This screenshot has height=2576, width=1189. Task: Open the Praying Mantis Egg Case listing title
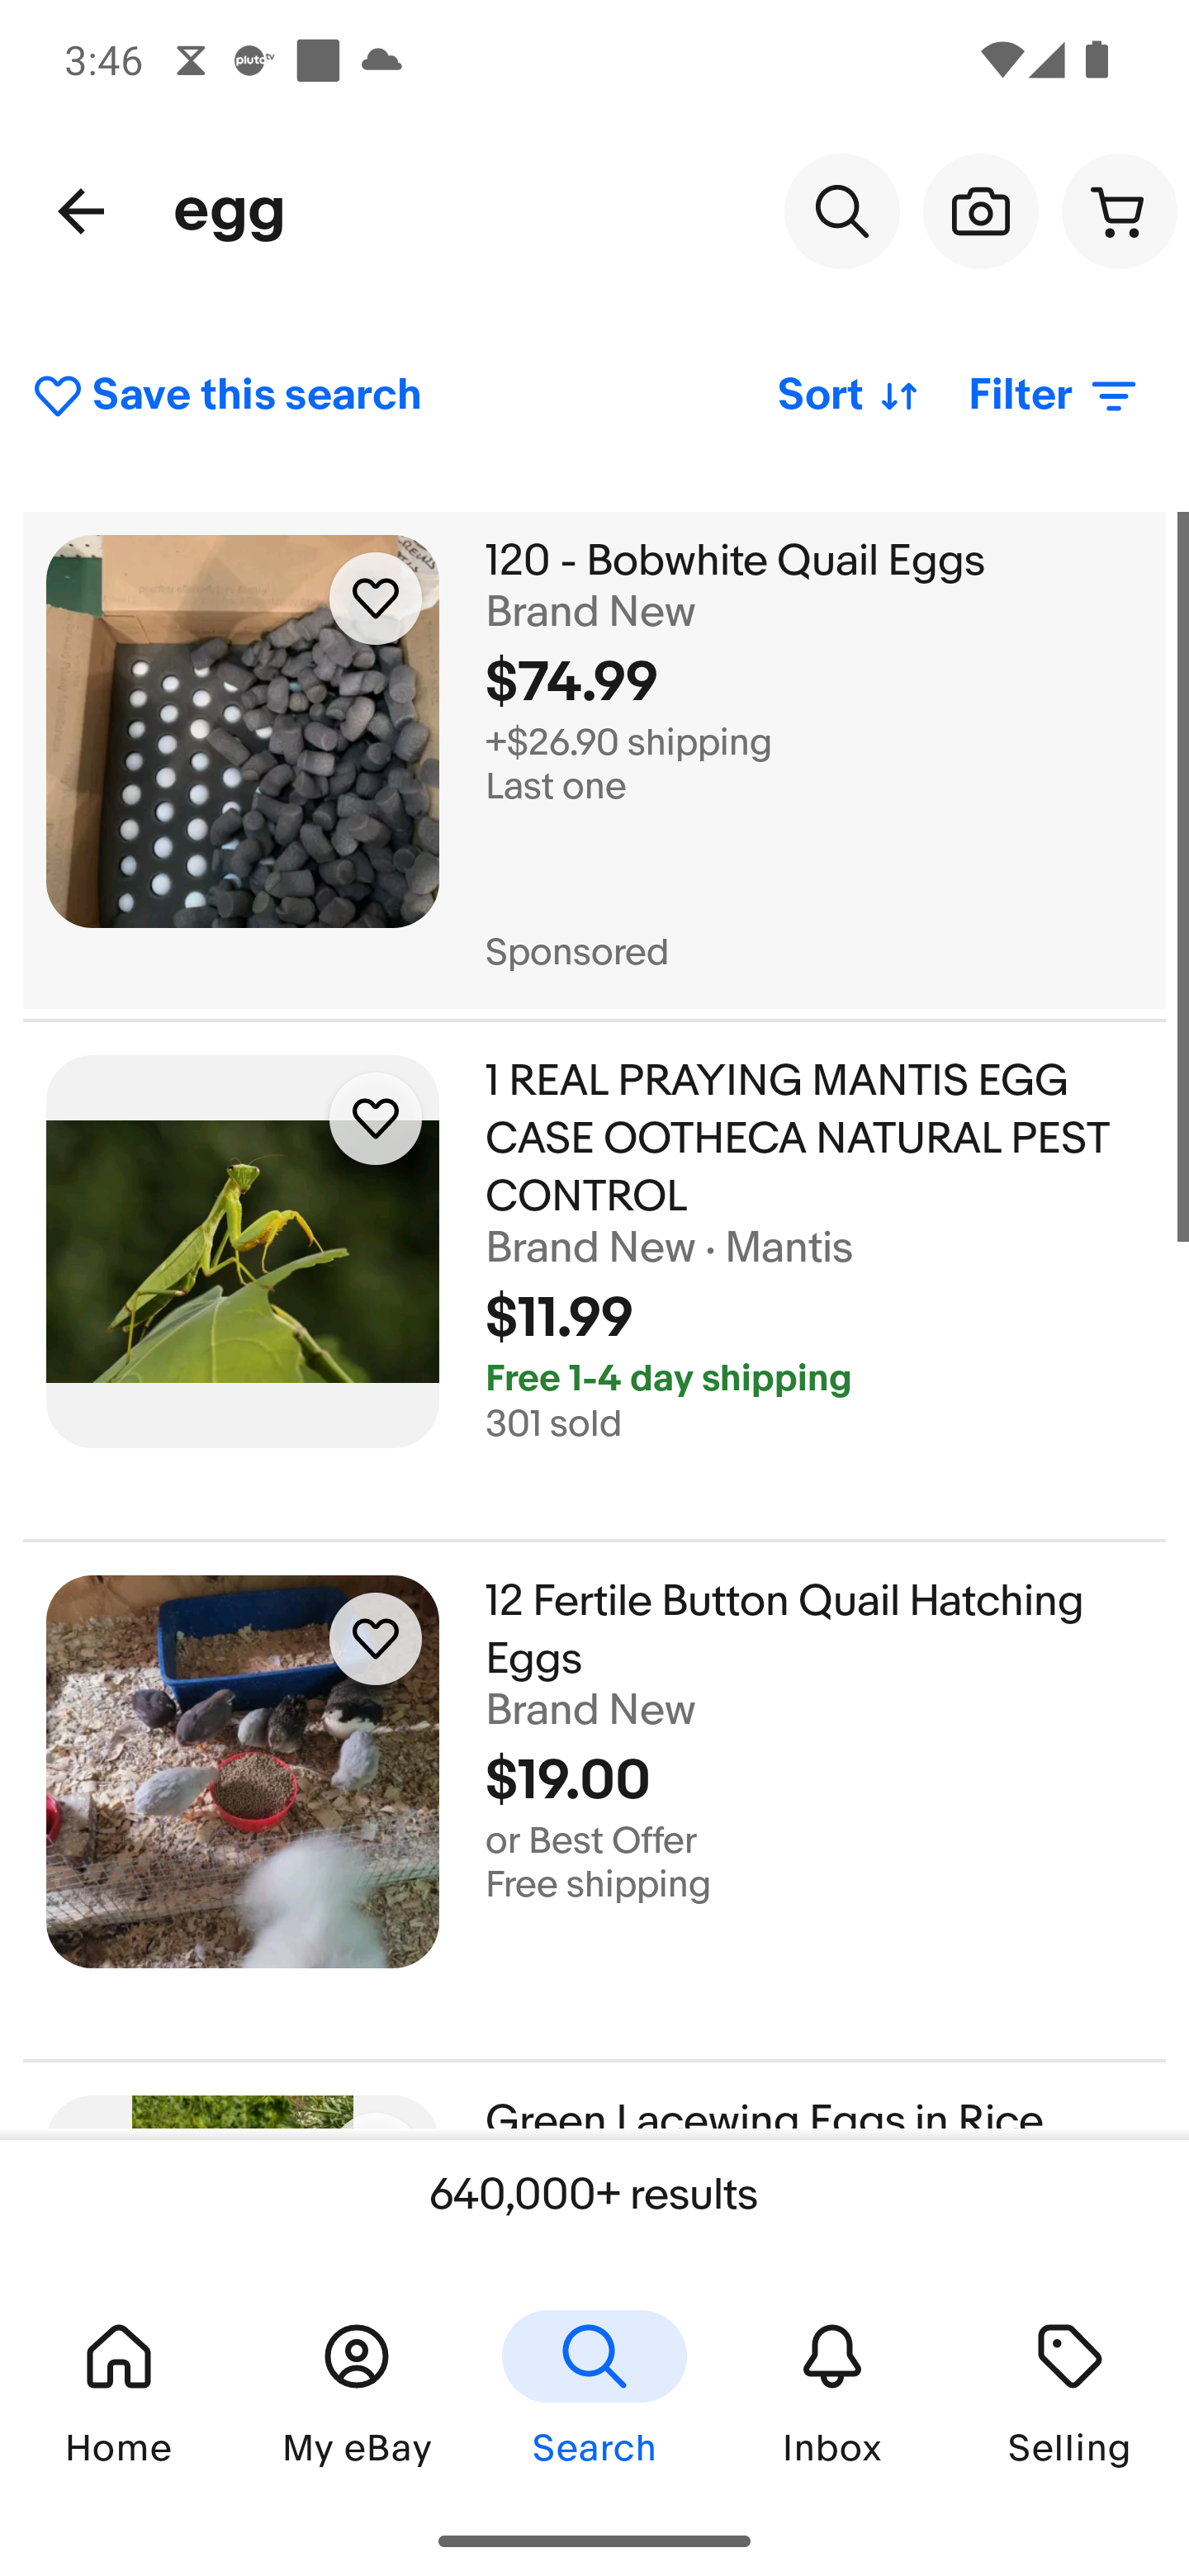click(x=797, y=1138)
